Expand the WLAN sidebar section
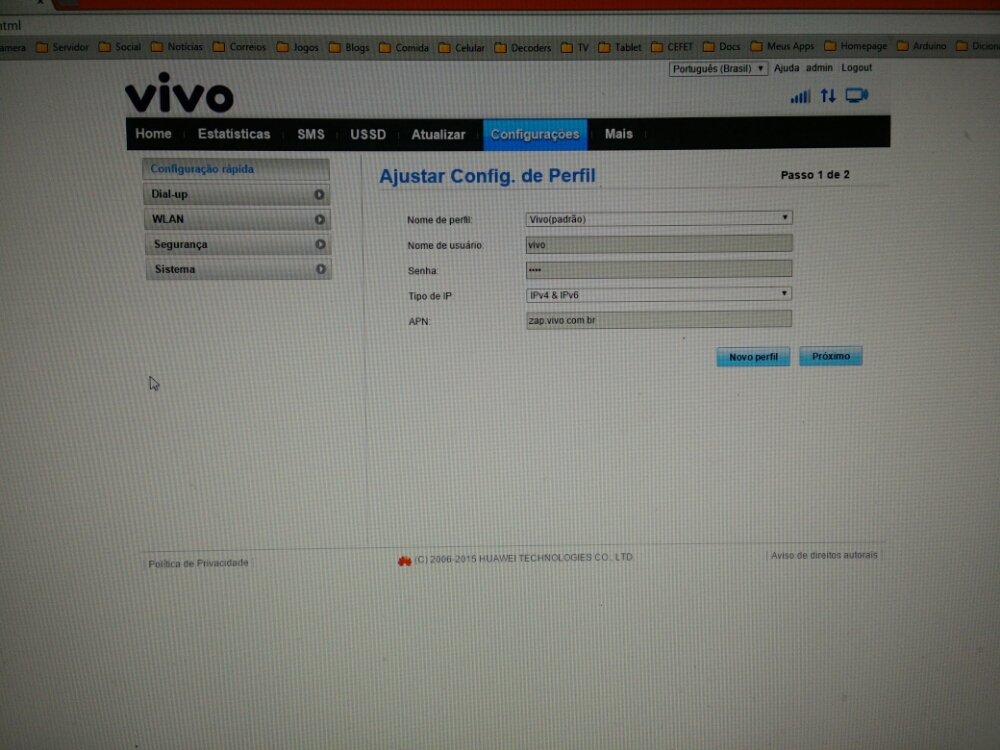Image resolution: width=1000 pixels, height=750 pixels. [237, 219]
